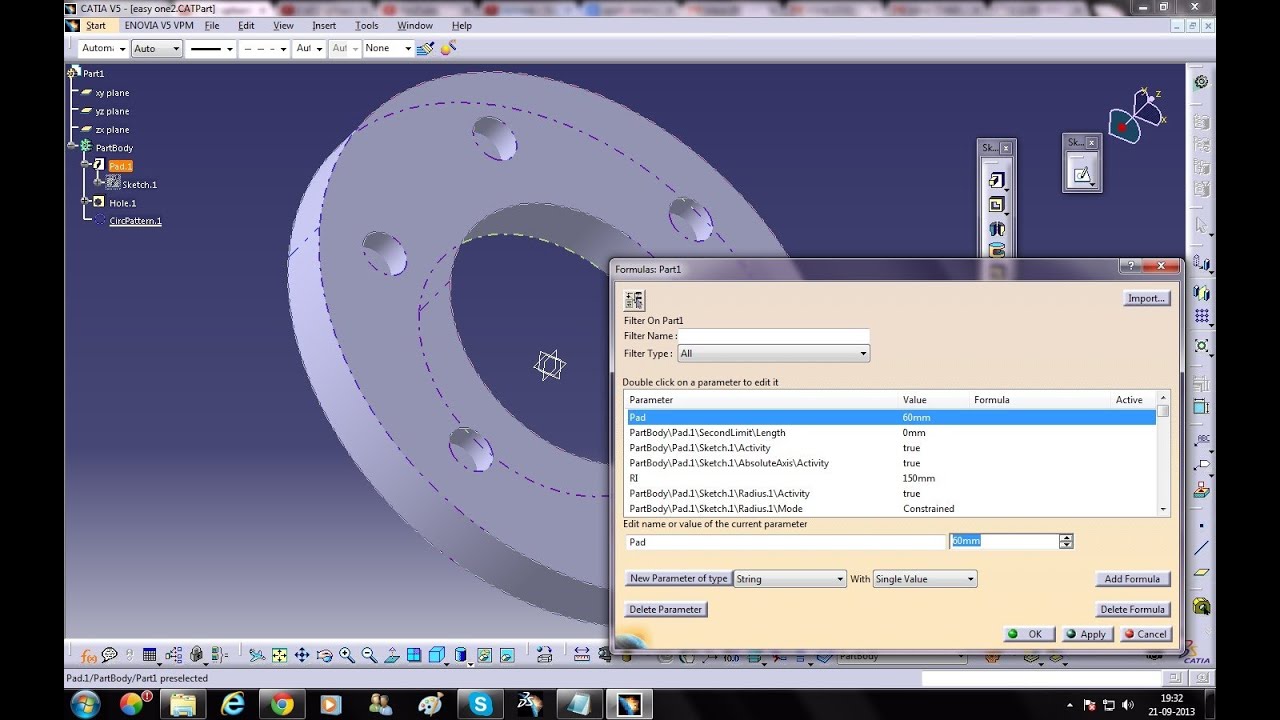Click the Sketch icon in small floating toolbar
Screen dimensions: 1280x720
point(1081,174)
